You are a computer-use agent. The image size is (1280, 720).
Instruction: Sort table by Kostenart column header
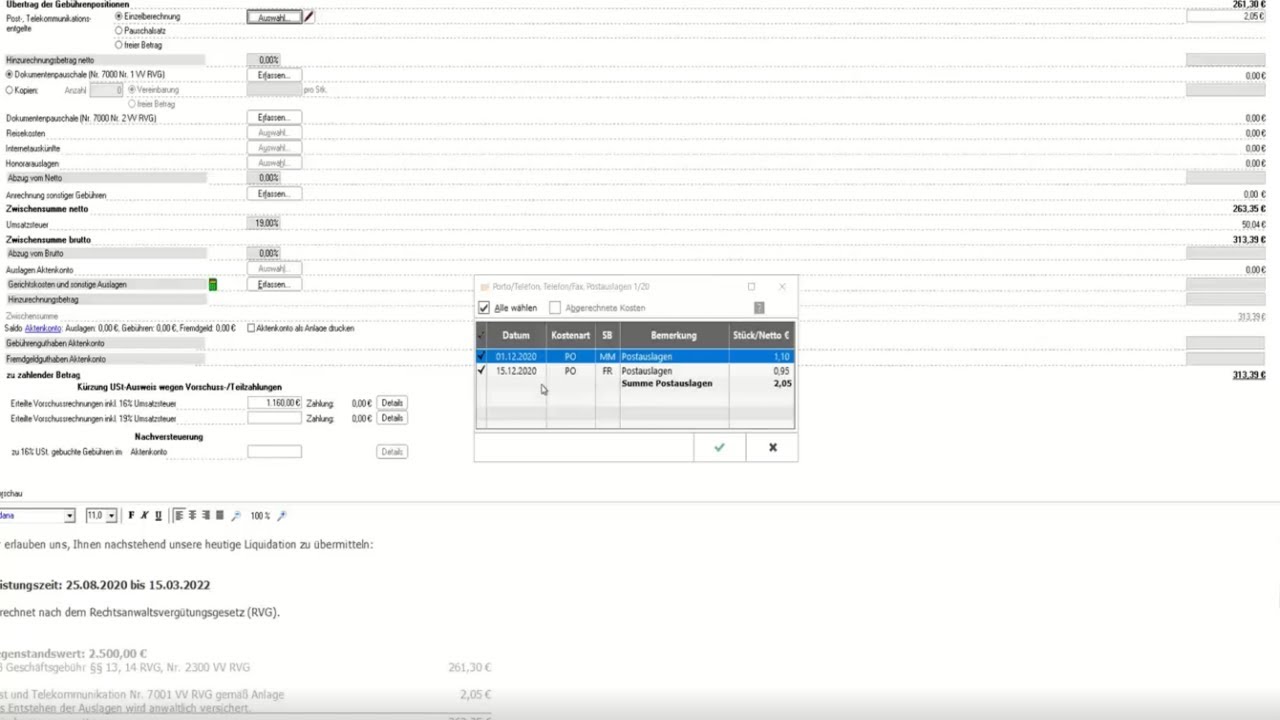tap(570, 335)
